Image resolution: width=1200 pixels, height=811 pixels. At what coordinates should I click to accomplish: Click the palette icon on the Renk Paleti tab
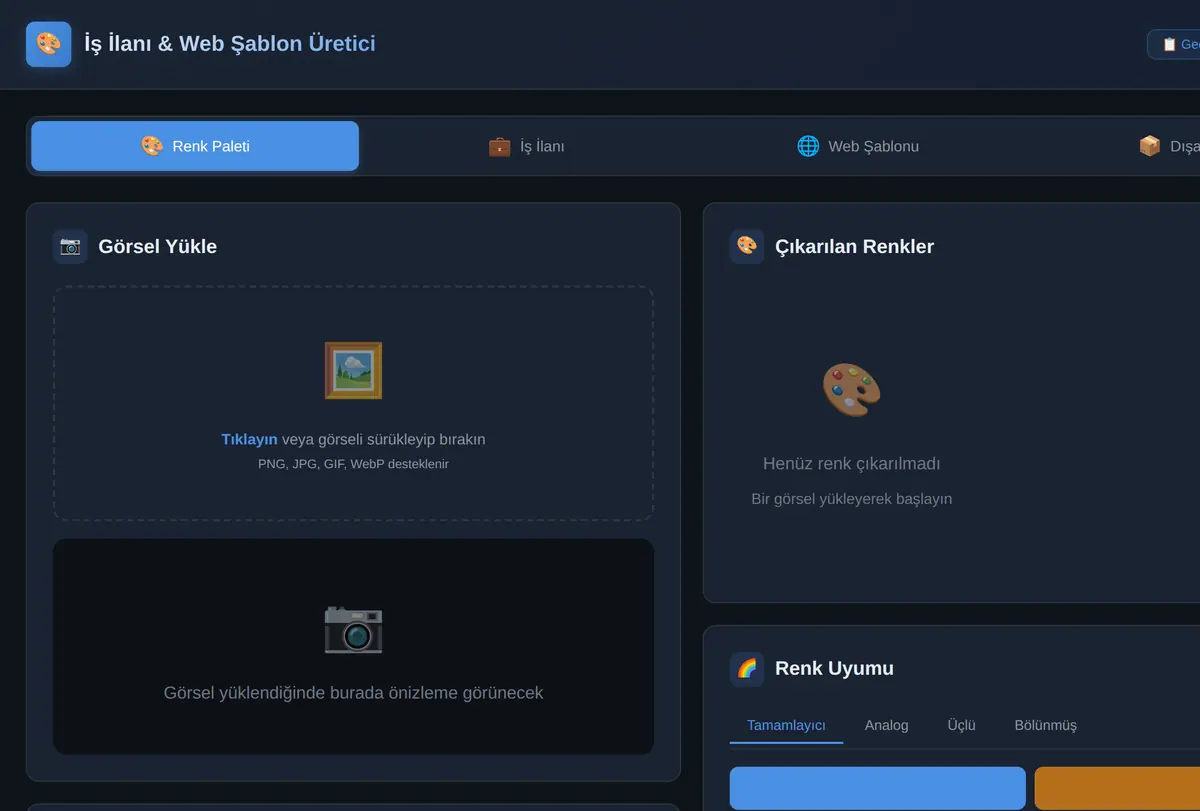[x=152, y=146]
